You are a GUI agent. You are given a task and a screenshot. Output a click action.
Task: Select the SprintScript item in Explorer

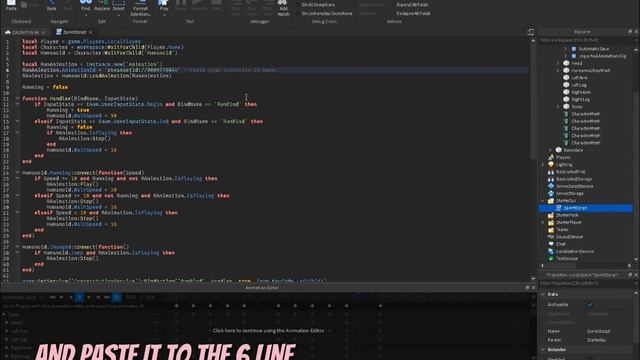(x=586, y=208)
